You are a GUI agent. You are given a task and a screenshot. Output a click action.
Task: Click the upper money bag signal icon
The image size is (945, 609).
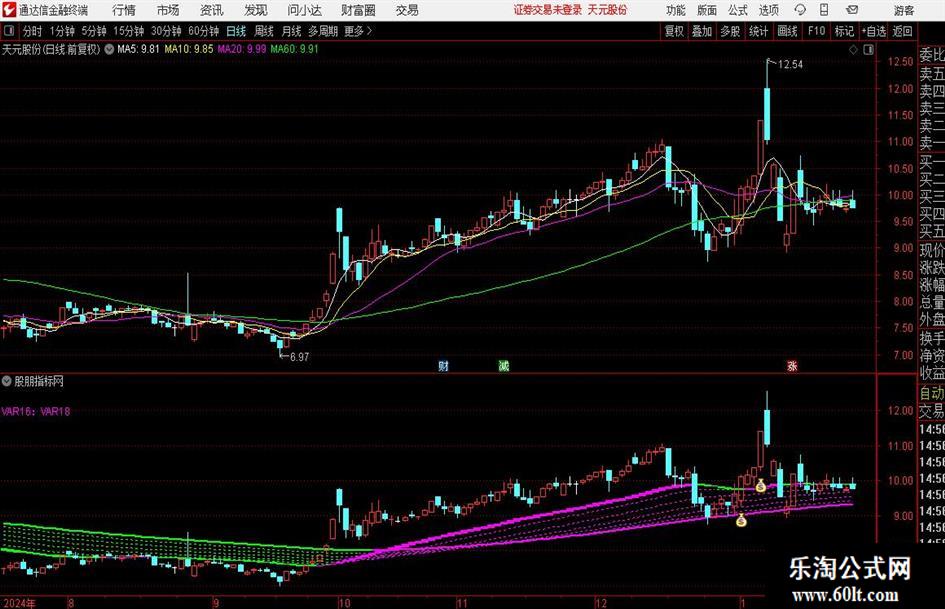(761, 485)
